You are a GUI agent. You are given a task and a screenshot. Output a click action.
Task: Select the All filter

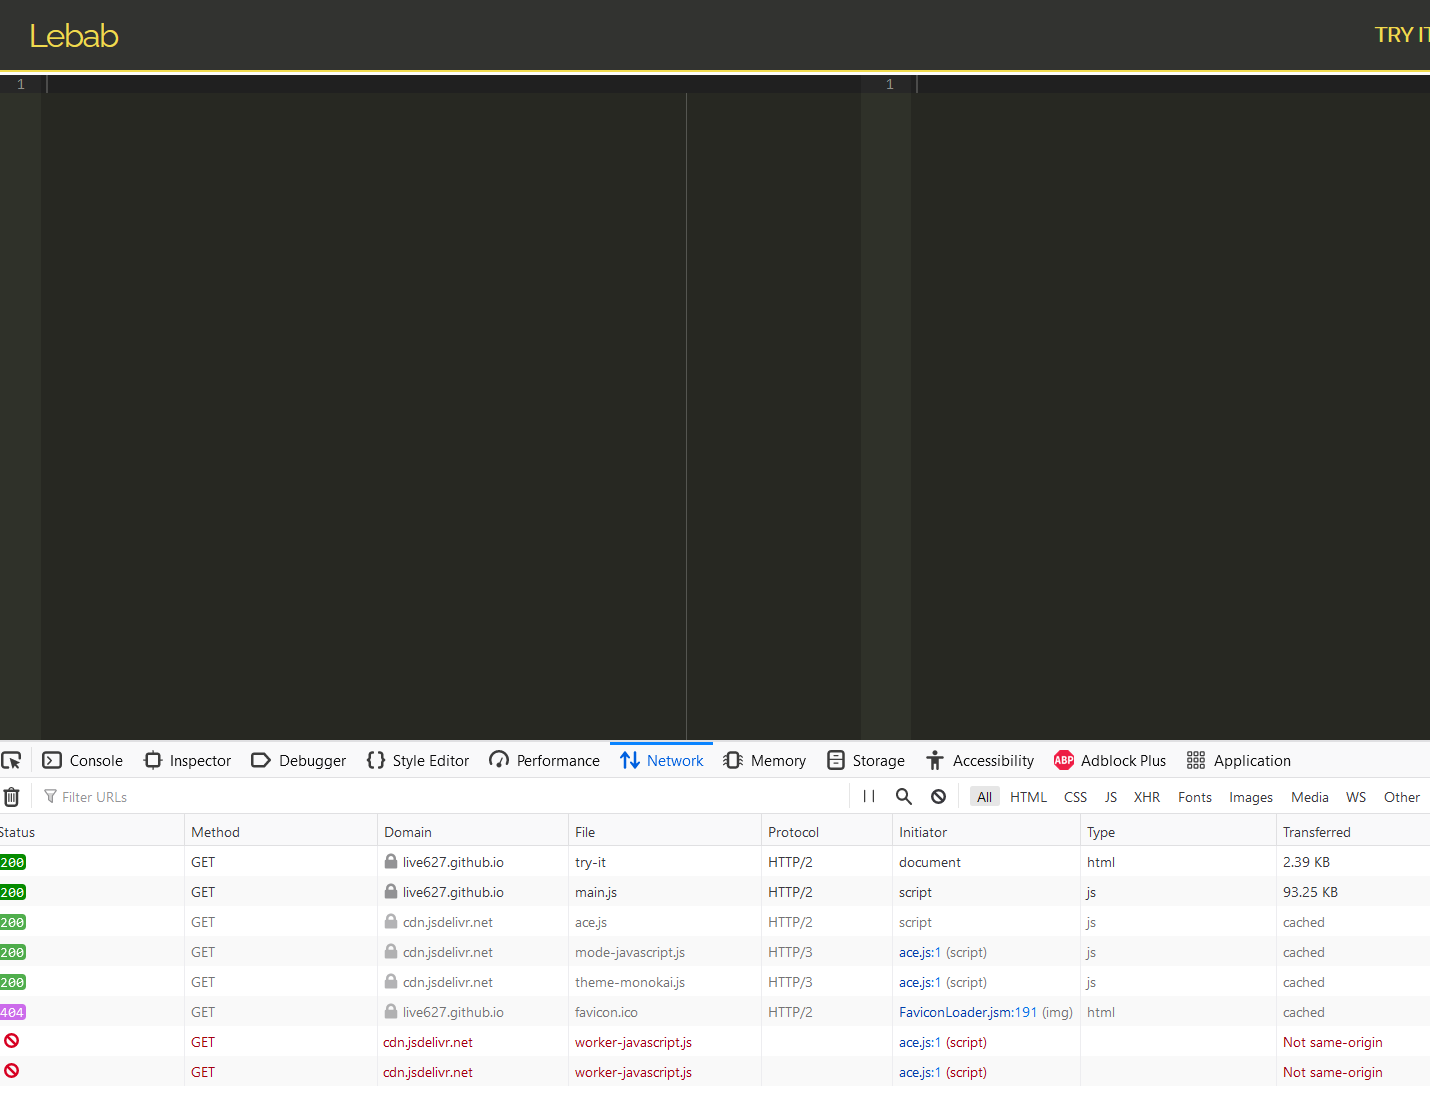[x=984, y=797]
